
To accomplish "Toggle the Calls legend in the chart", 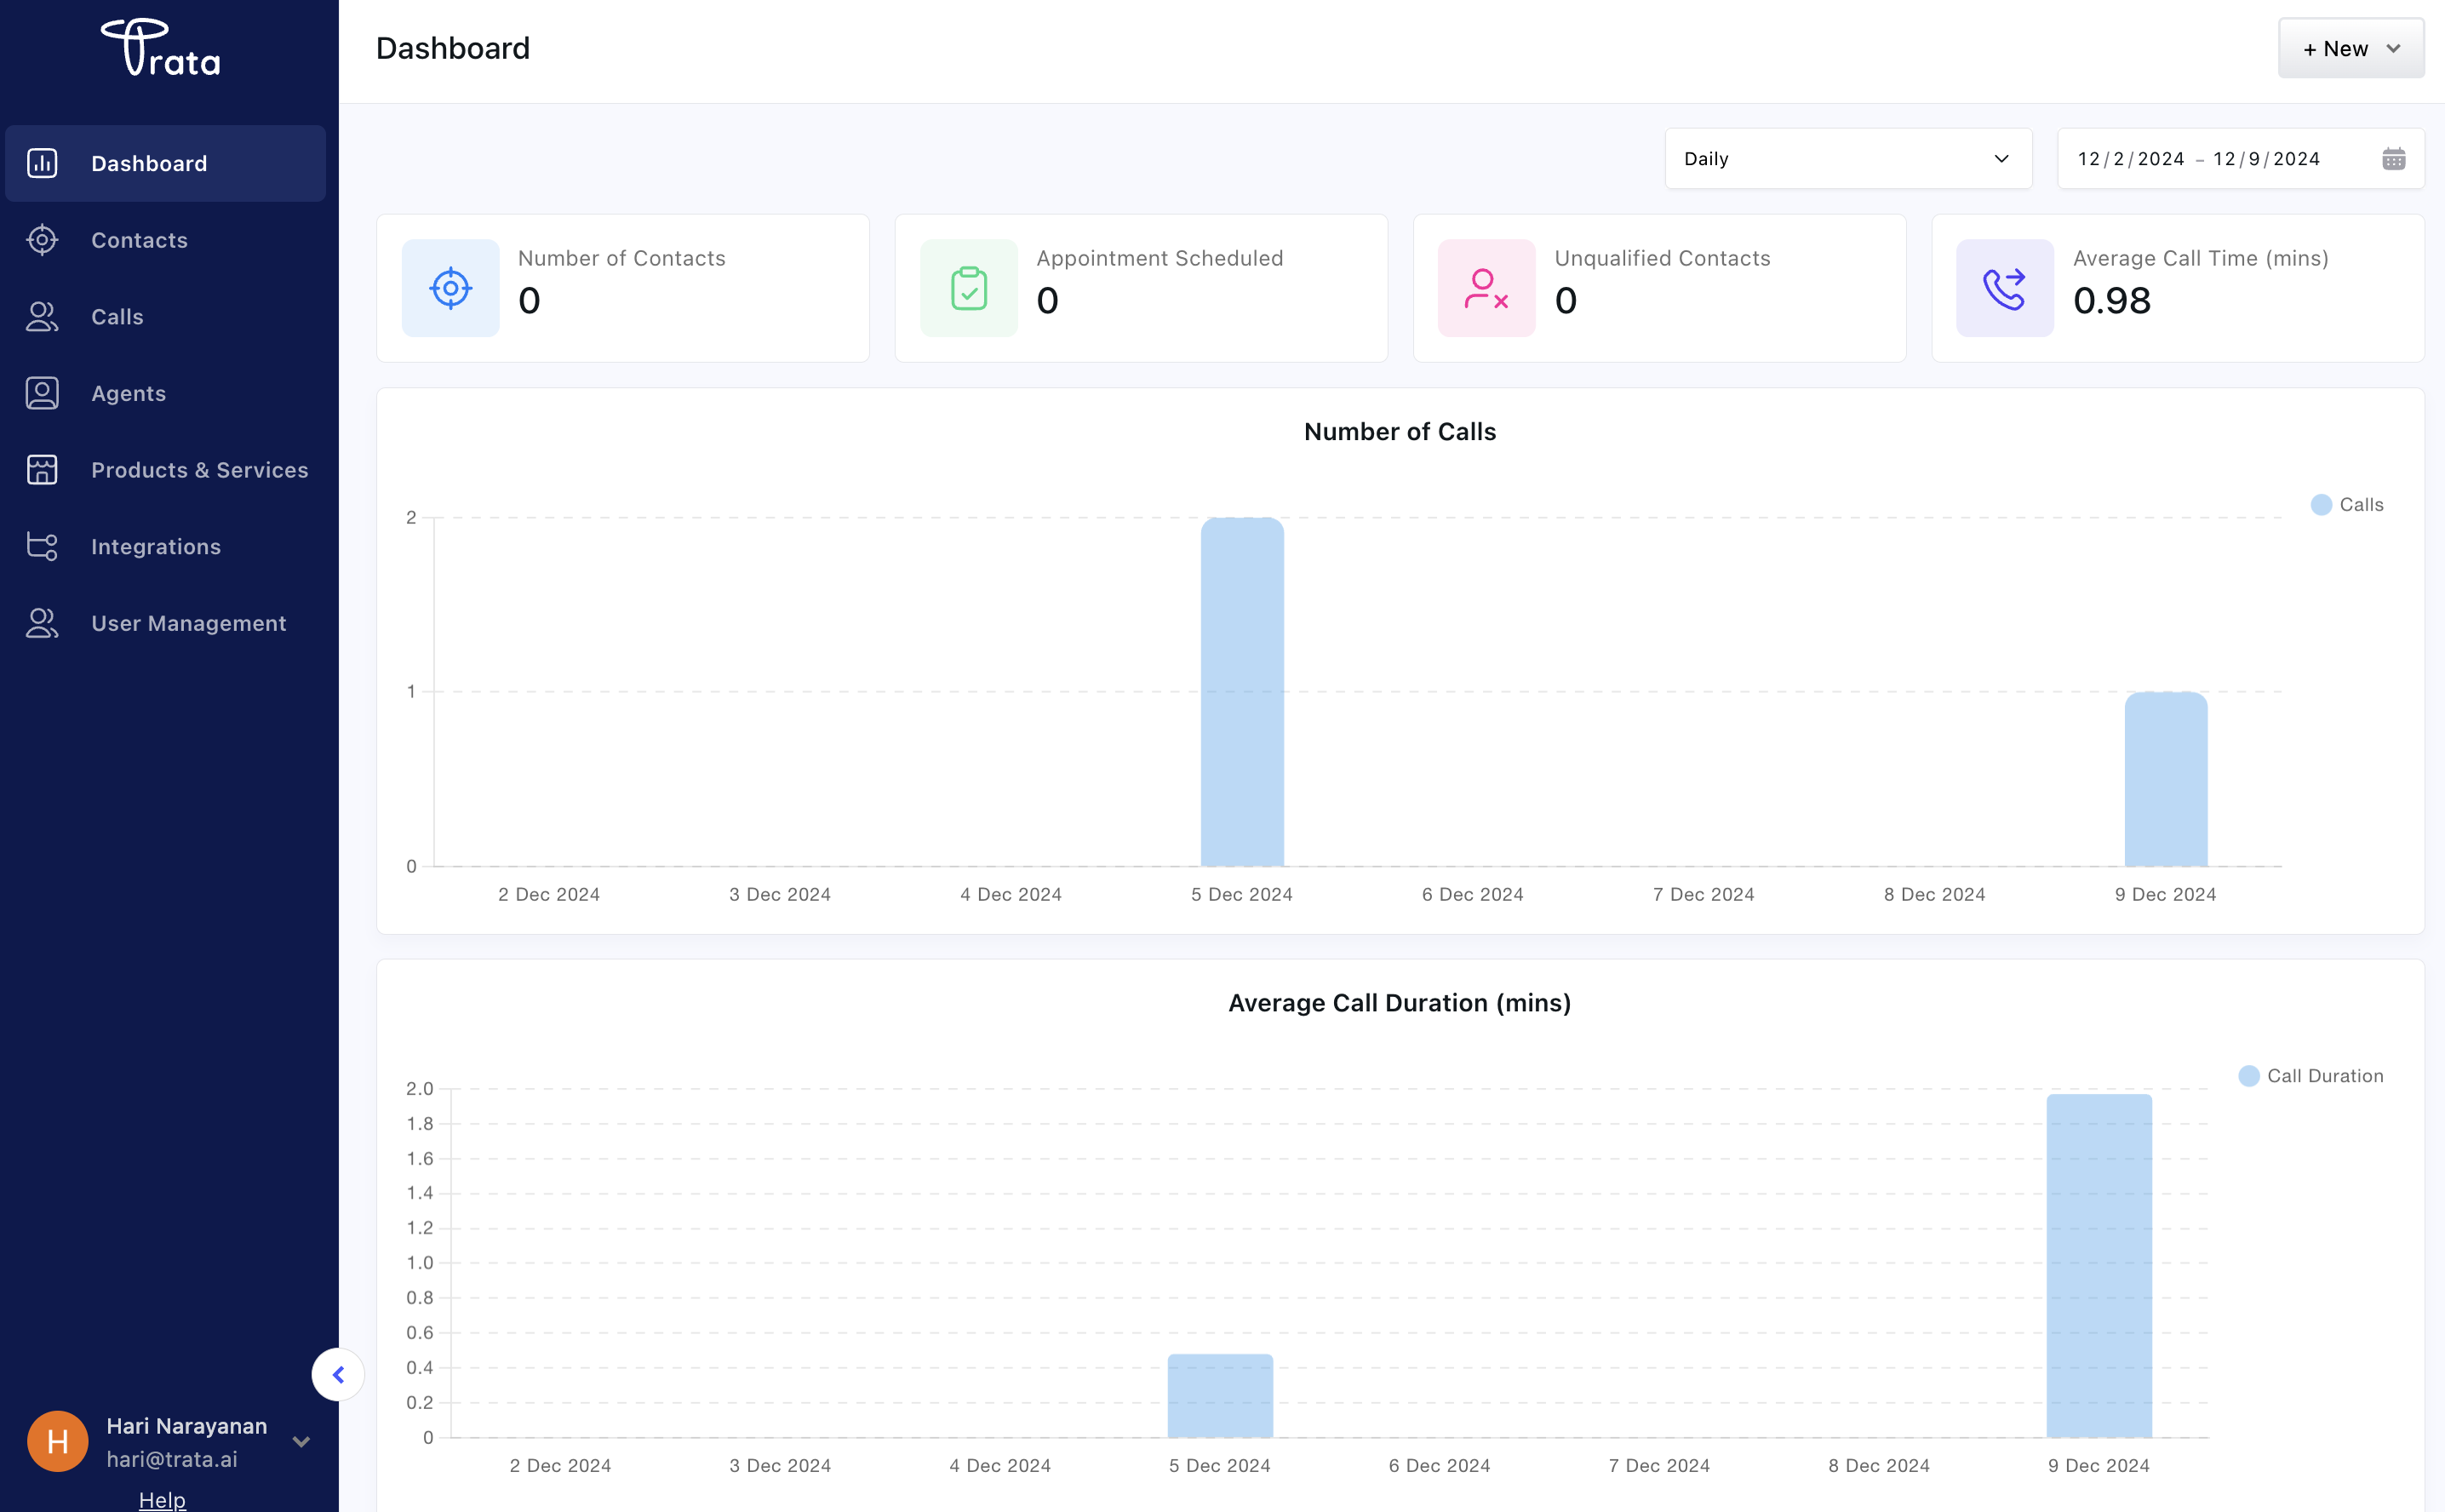I will 2347,505.
